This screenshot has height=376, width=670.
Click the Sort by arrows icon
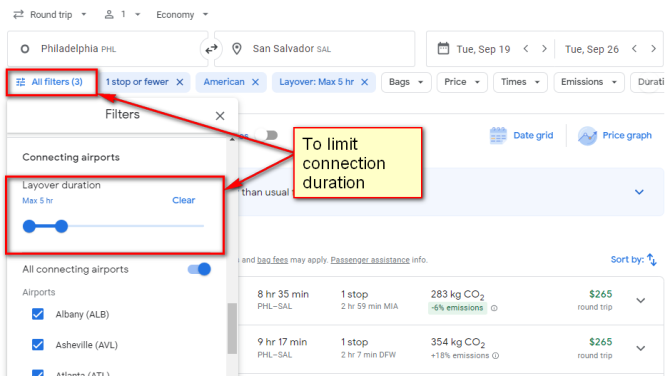pos(652,259)
